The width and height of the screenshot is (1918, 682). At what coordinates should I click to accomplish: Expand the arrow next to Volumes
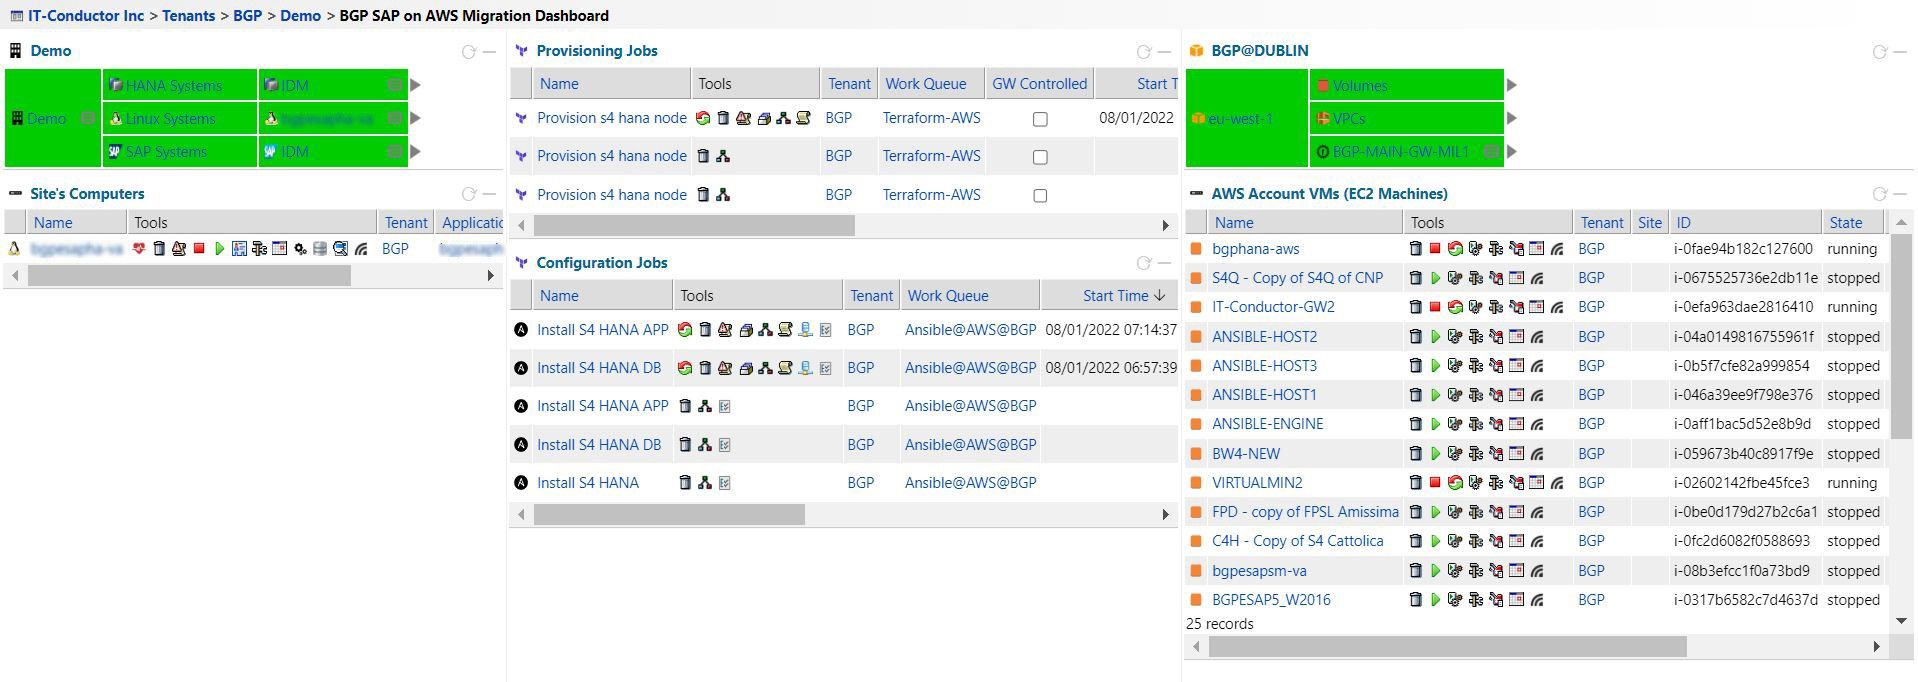point(1512,85)
